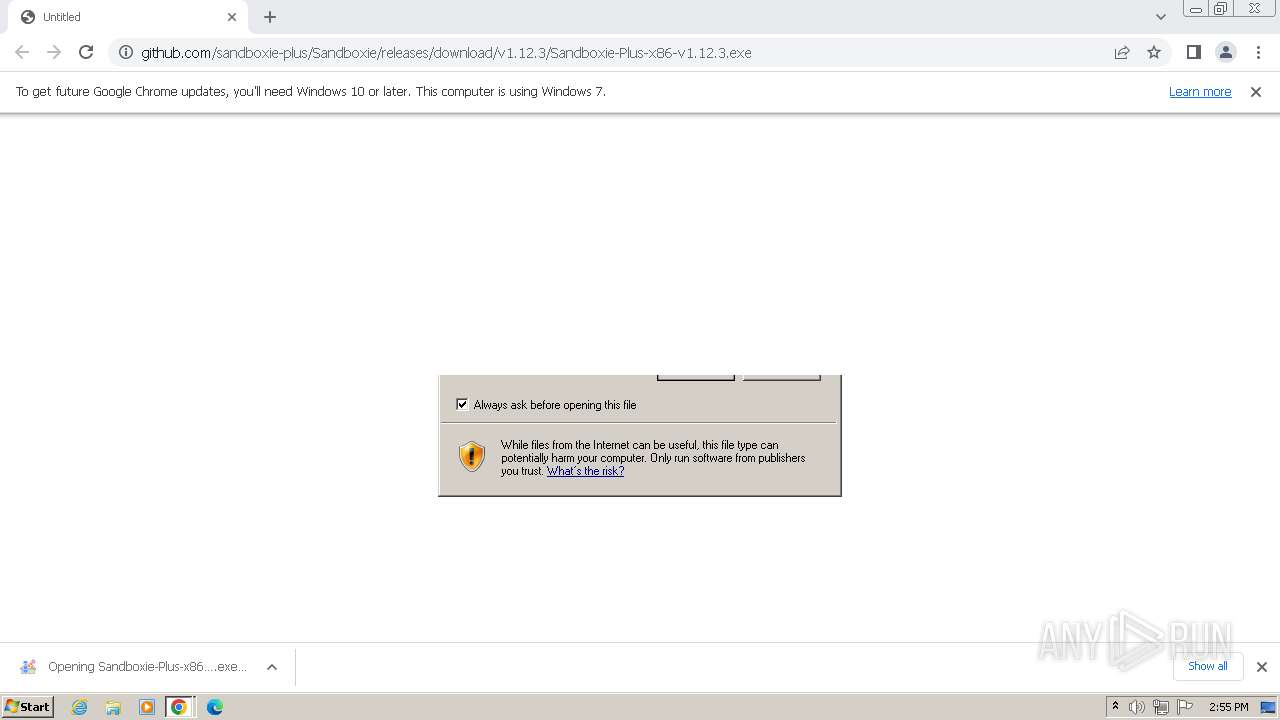Screen dimensions: 1280x720
Task: Open the Chrome profile avatar
Action: [x=1225, y=52]
